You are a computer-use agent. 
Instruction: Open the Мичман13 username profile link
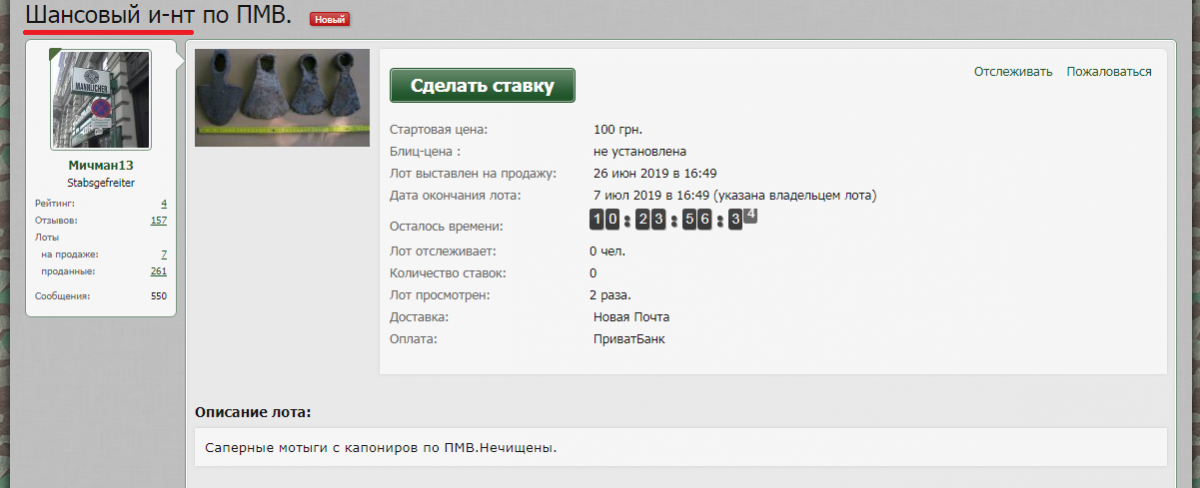pos(101,165)
